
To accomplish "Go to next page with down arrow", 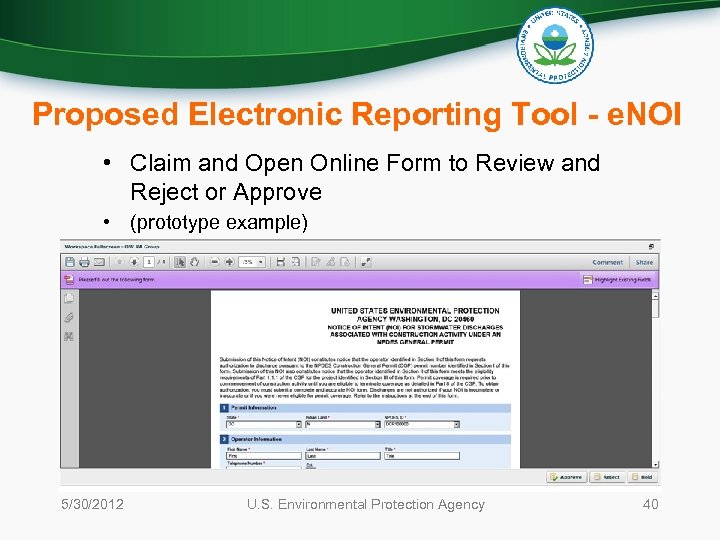I will [134, 262].
